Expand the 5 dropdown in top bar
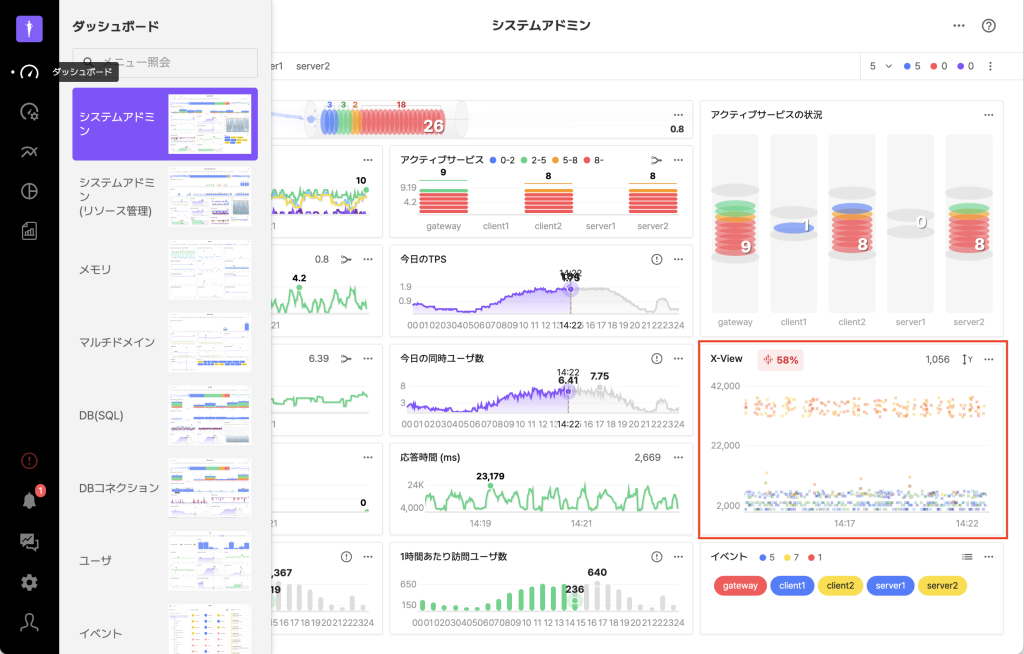The height and width of the screenshot is (654, 1024). pyautogui.click(x=880, y=66)
